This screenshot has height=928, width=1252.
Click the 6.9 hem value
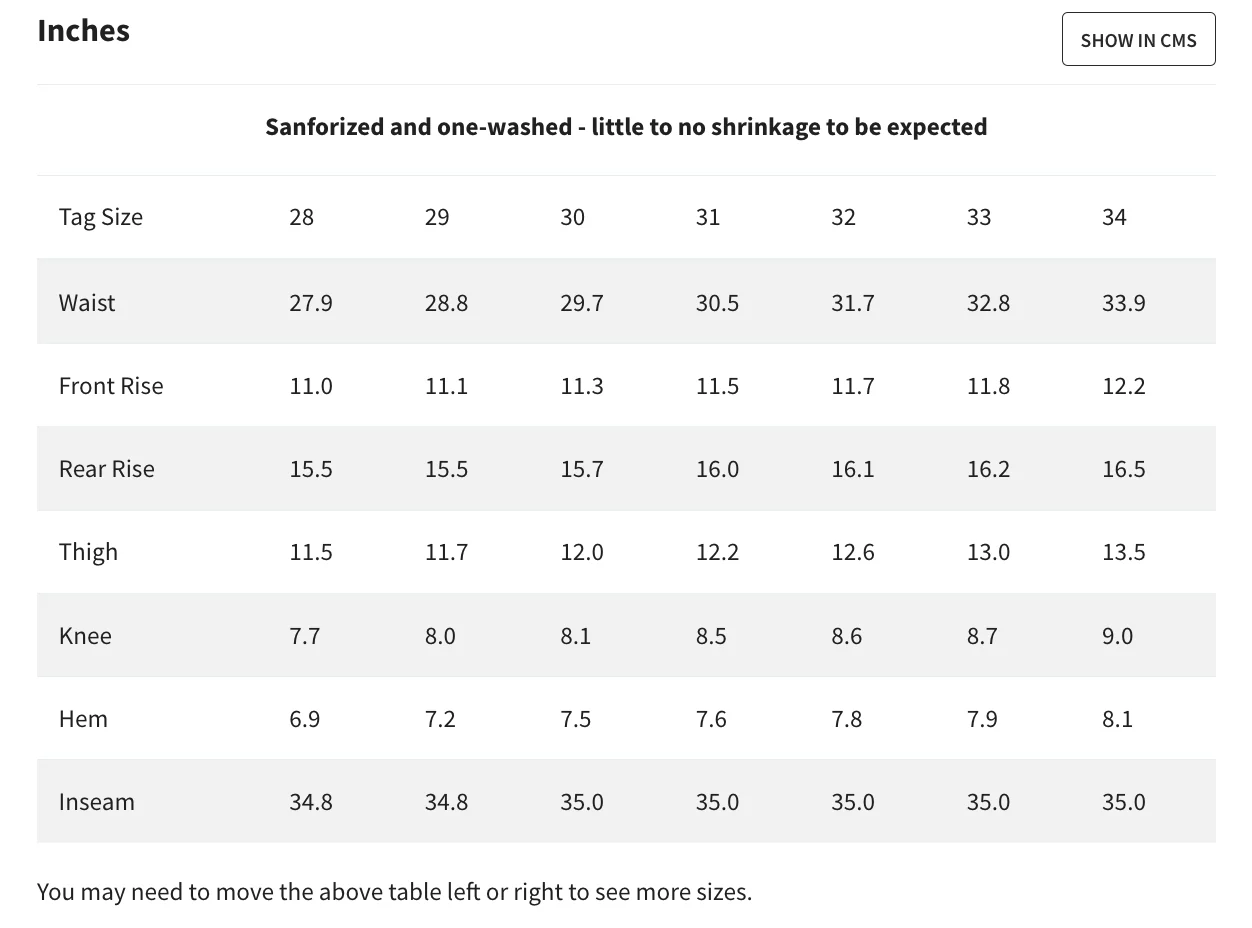305,719
